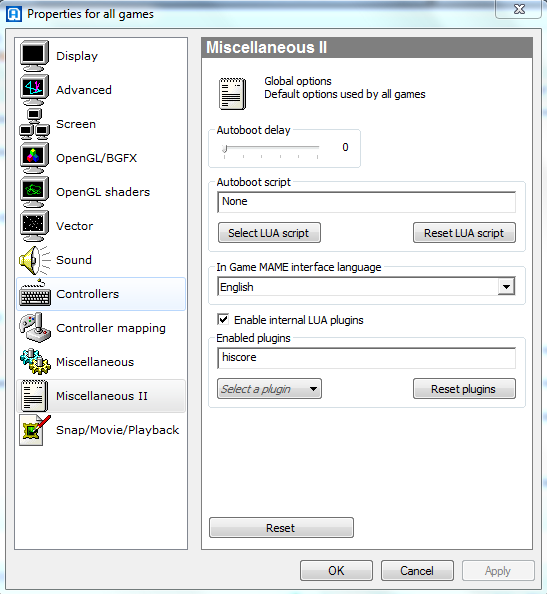
Task: Click the Select LUA script button
Action: [x=269, y=233]
